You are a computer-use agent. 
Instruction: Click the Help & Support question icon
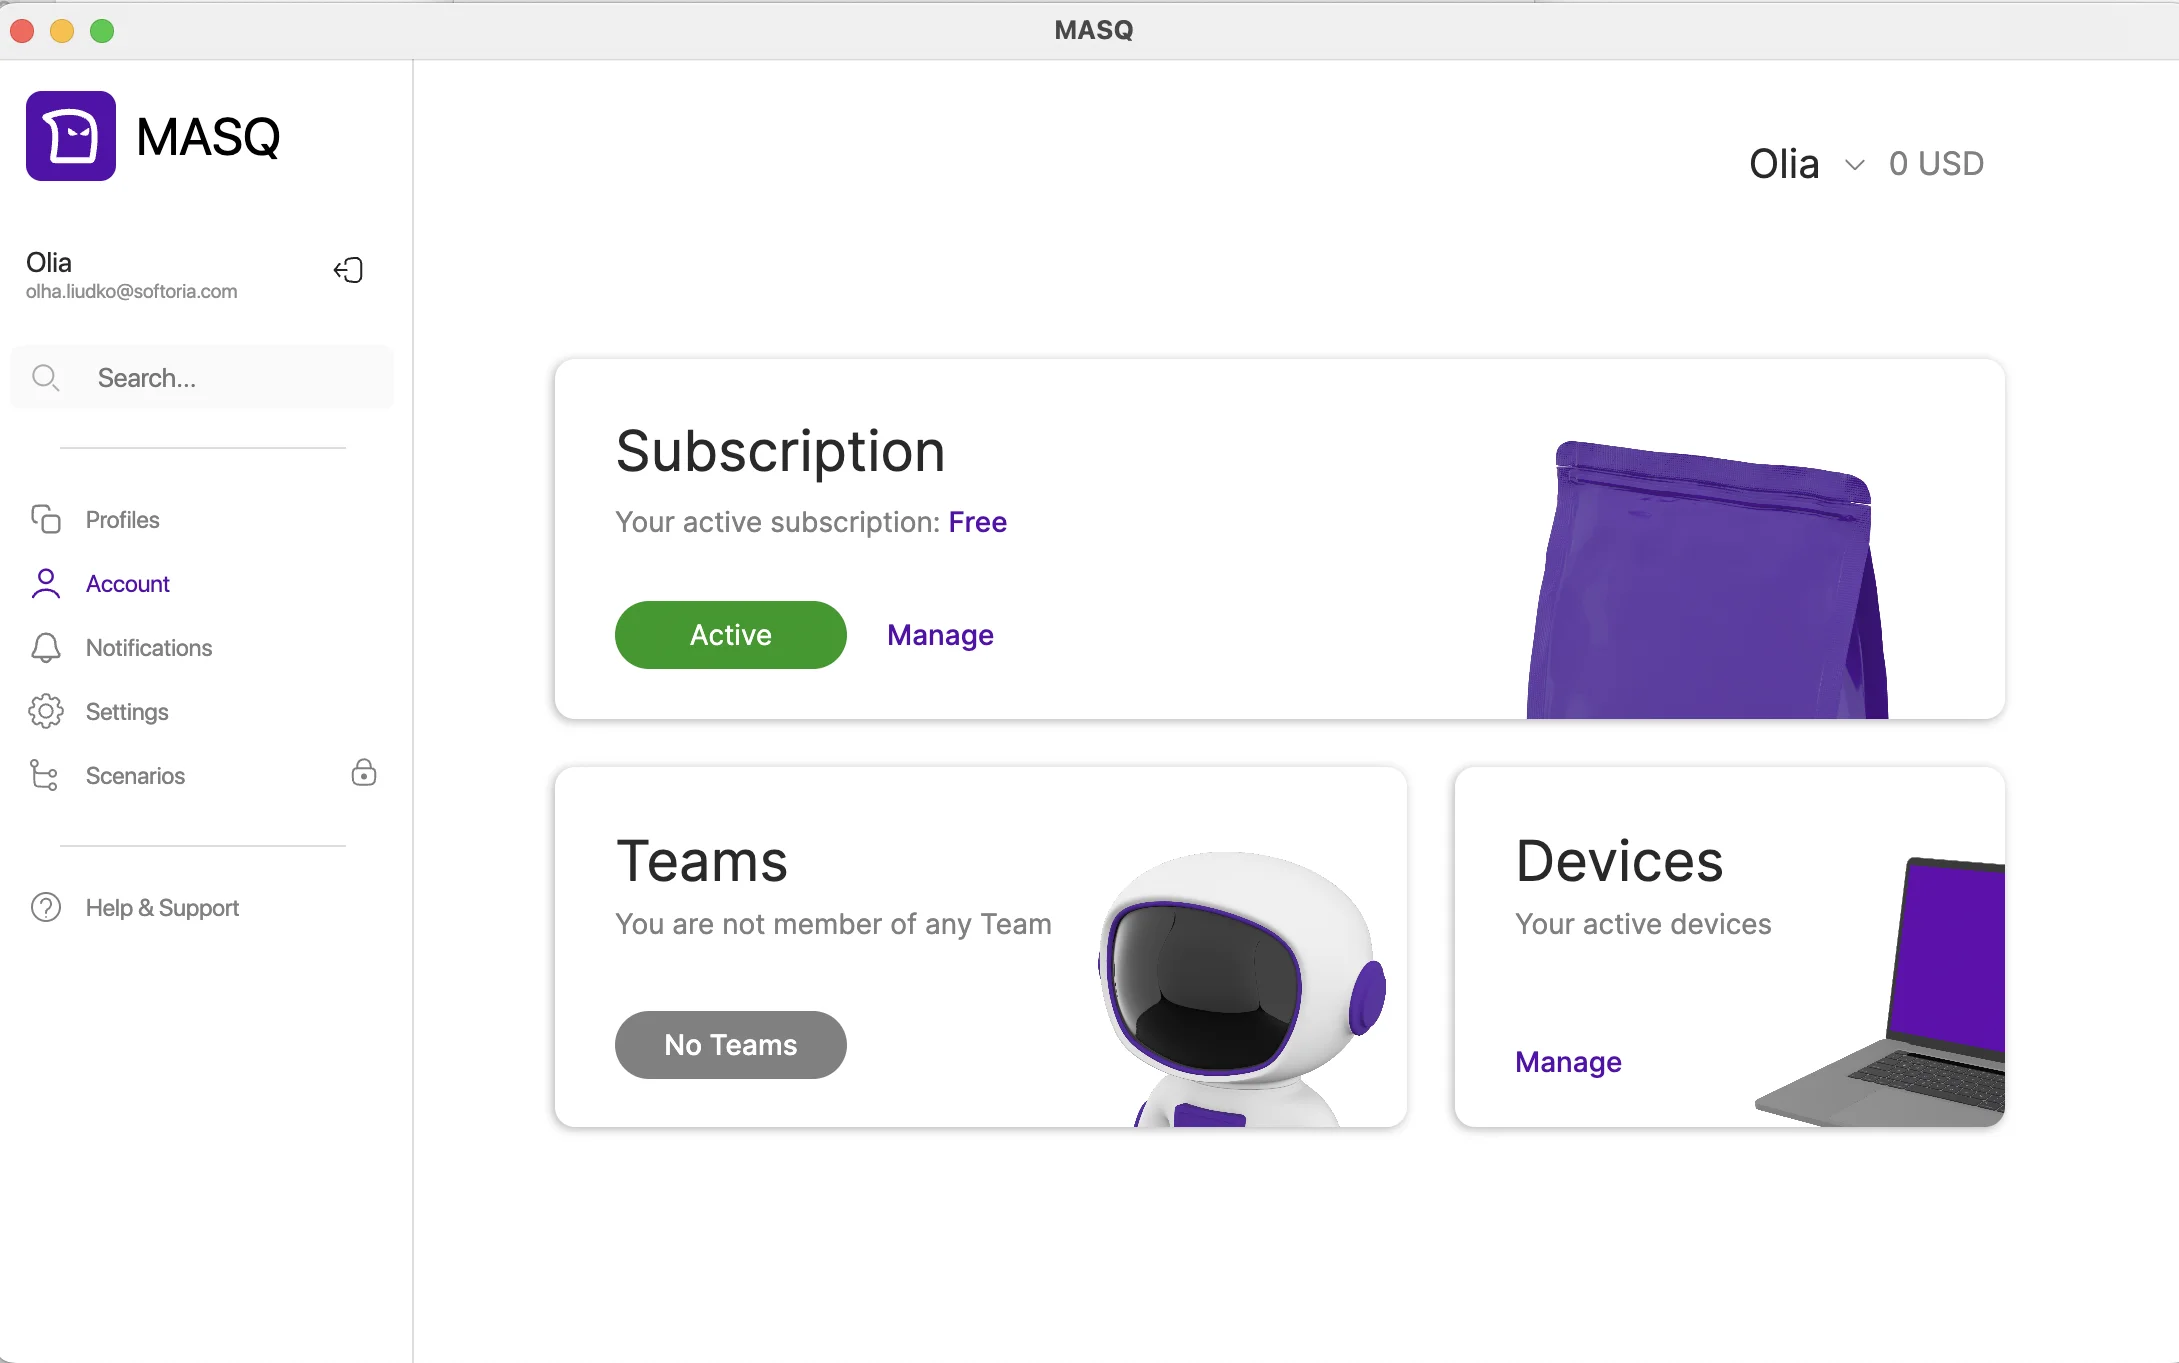click(x=45, y=907)
